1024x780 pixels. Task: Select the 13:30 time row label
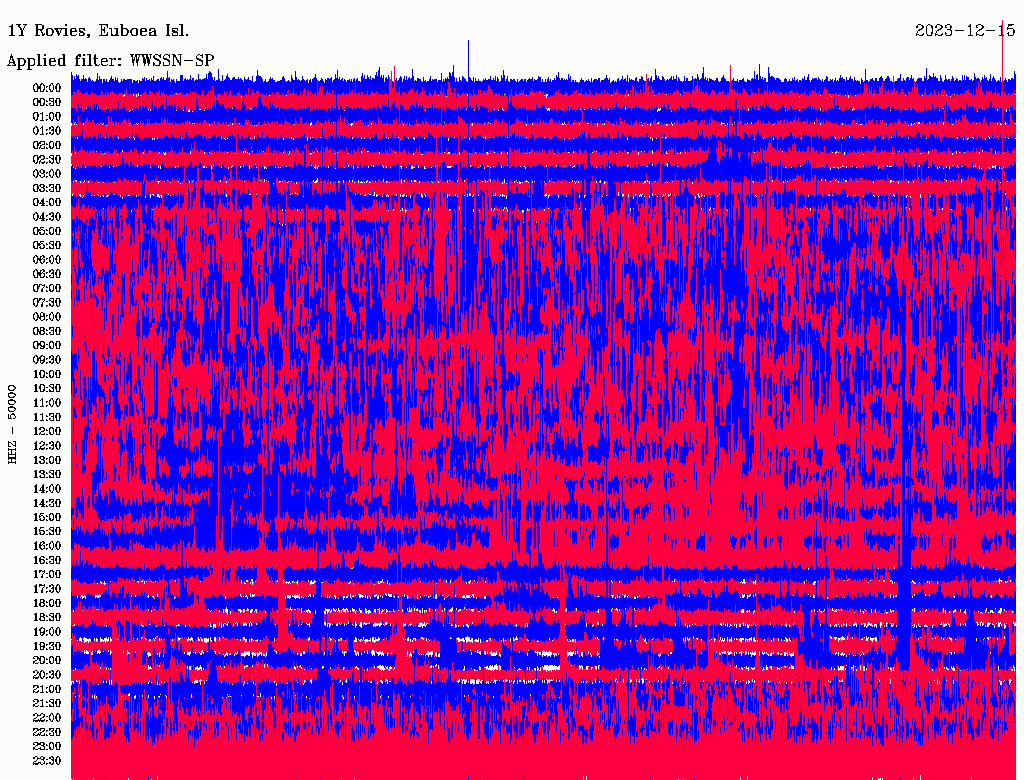click(47, 474)
